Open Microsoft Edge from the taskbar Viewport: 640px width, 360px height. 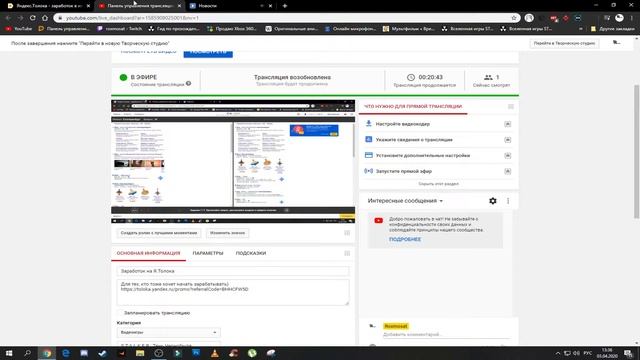pos(66,353)
